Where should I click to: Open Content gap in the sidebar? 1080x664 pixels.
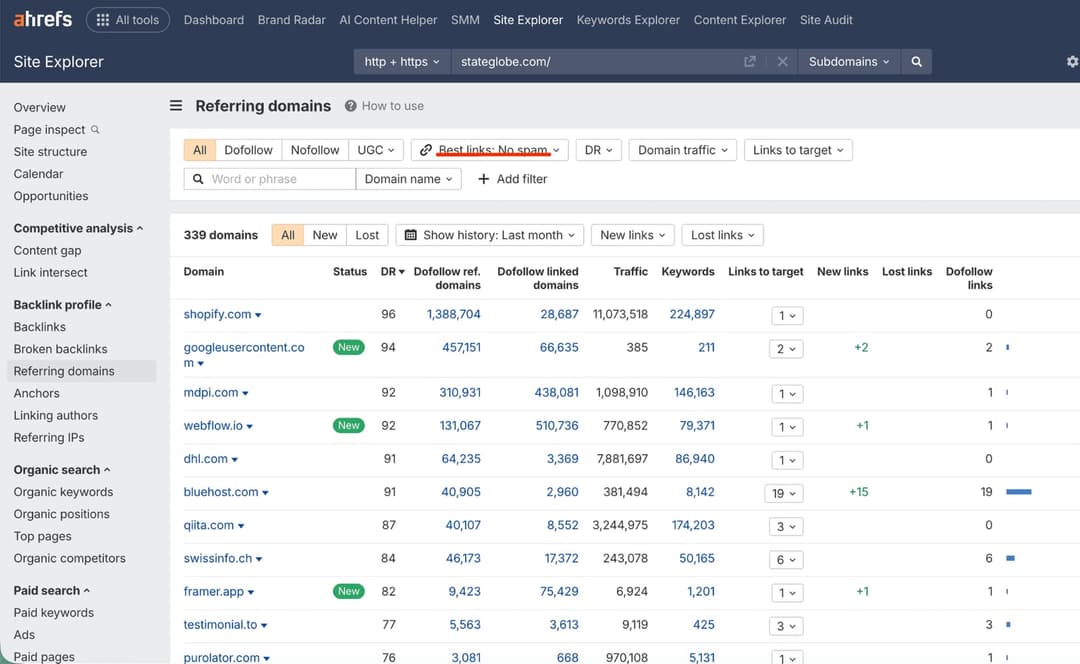48,250
